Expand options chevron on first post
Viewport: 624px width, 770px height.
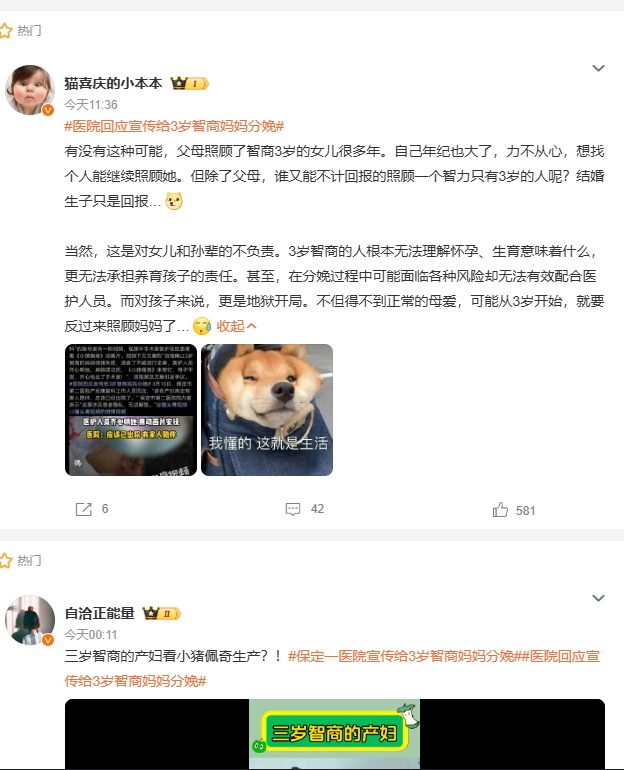pyautogui.click(x=598, y=68)
